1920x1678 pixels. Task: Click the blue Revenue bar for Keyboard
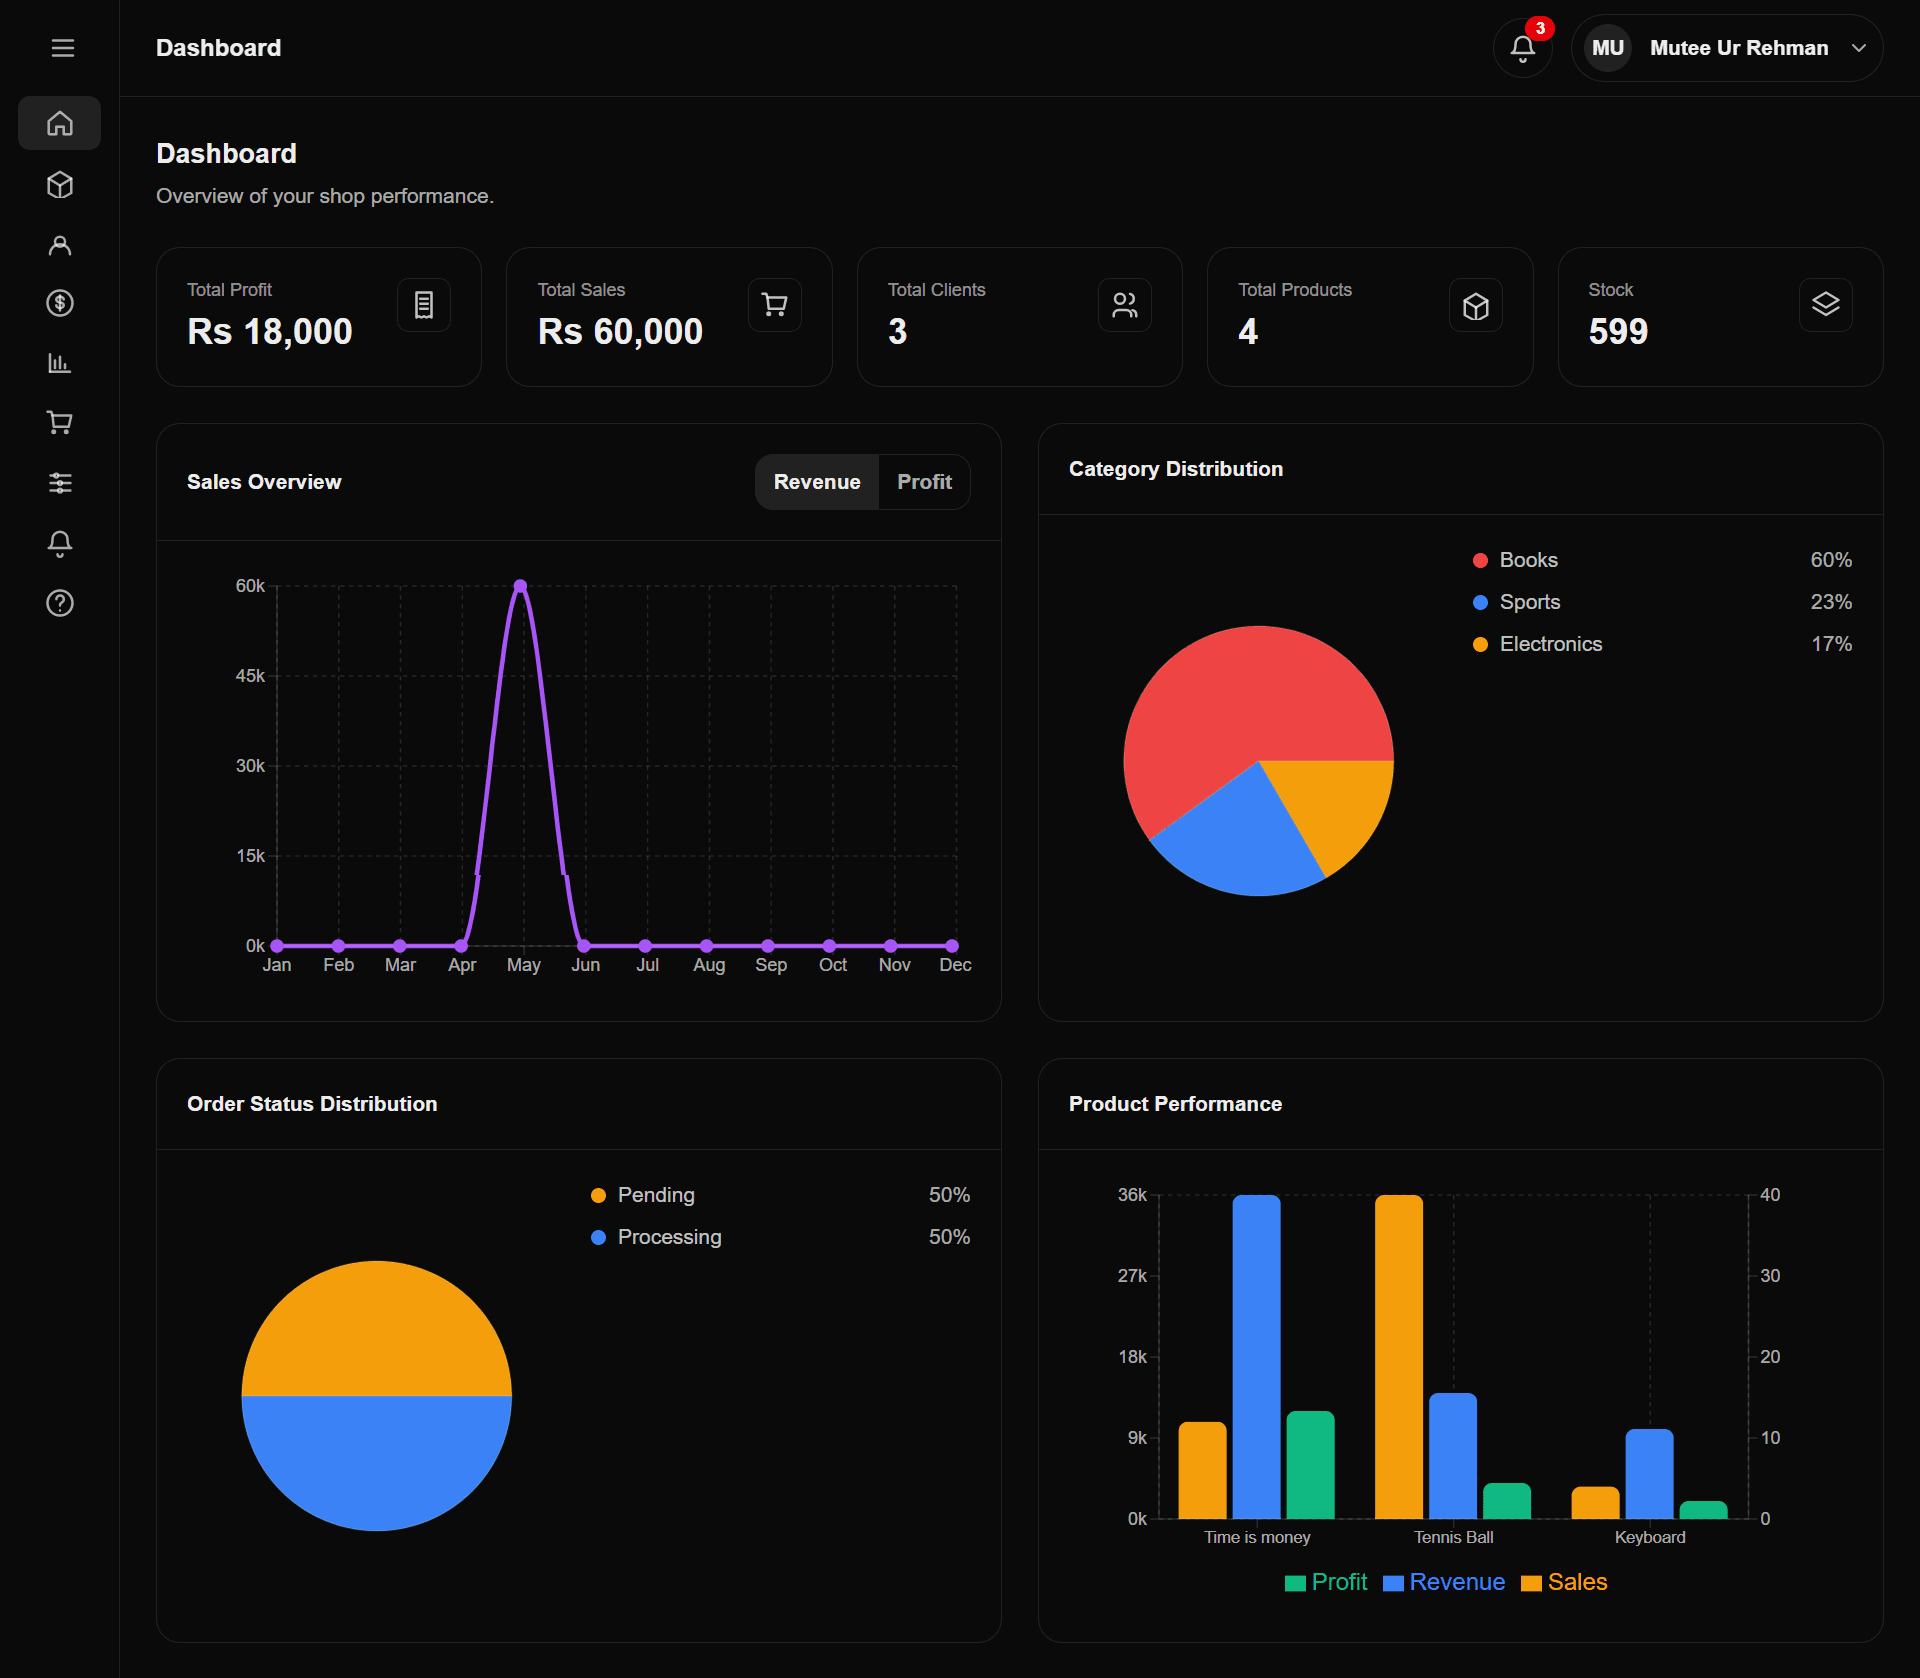point(1650,1474)
